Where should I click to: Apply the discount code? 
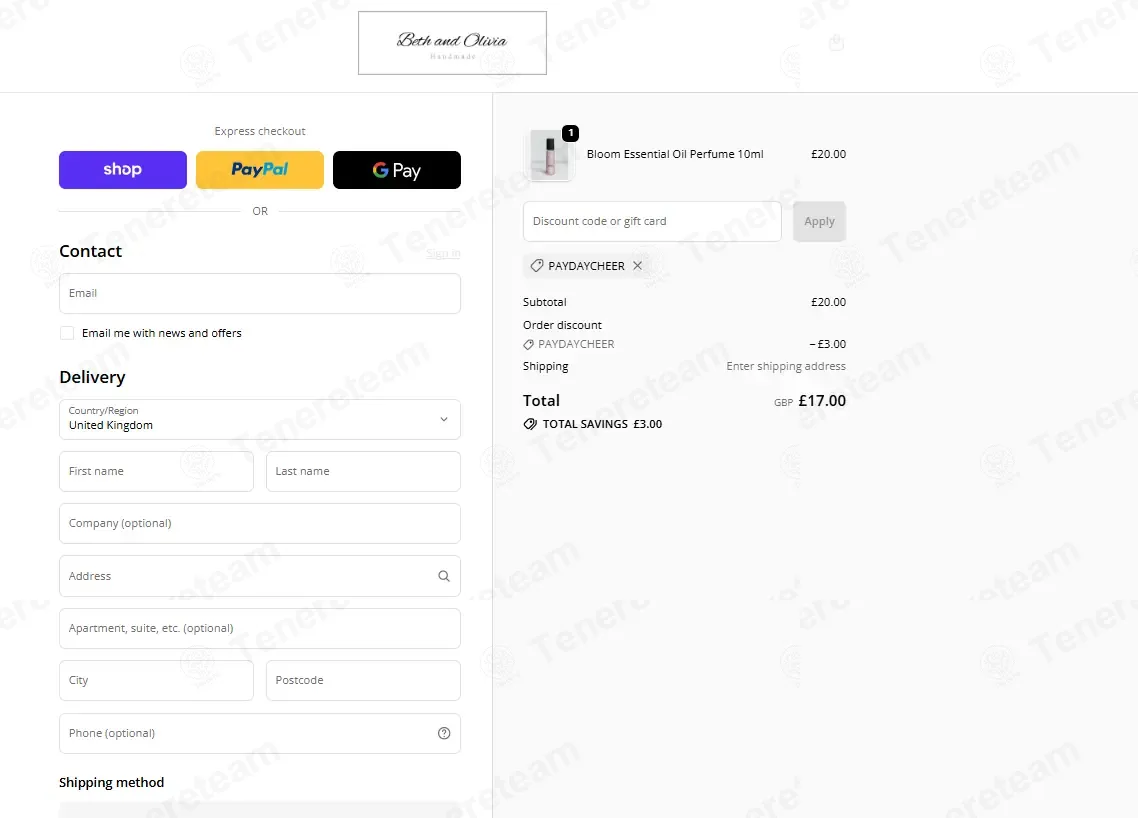(819, 221)
